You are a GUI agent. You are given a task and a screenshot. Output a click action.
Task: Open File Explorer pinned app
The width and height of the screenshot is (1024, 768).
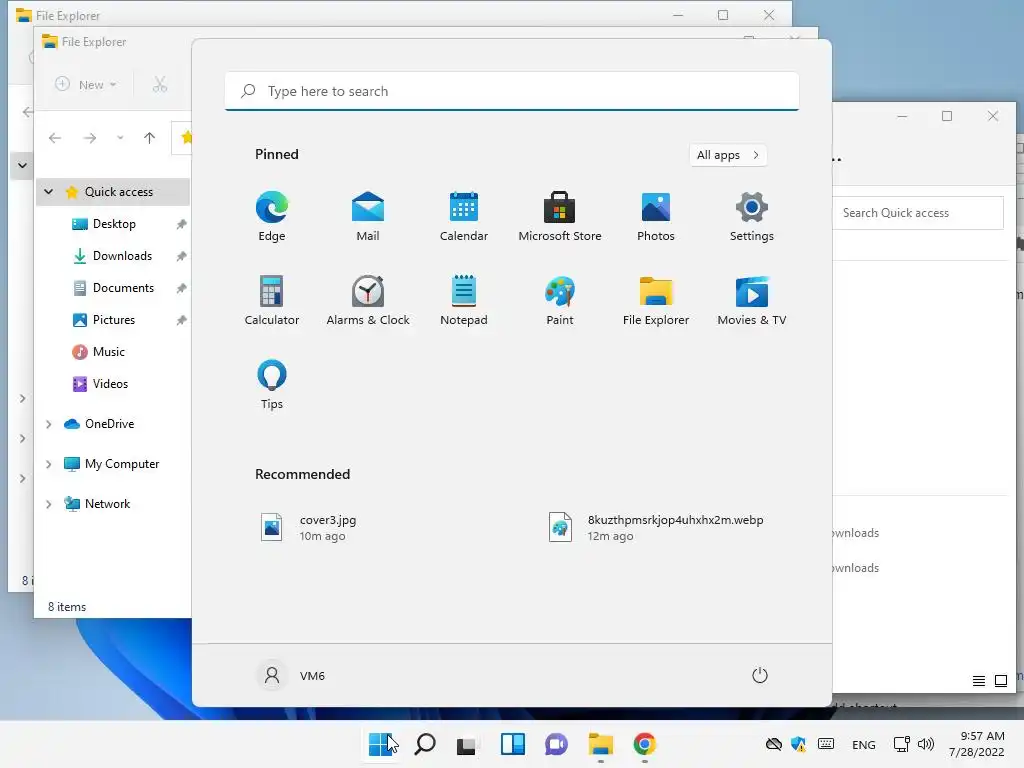pos(656,300)
